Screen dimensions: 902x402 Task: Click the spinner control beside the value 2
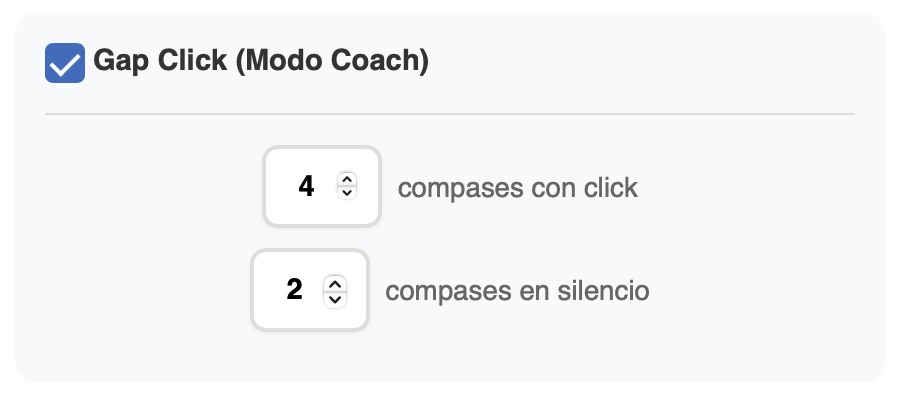coord(335,290)
